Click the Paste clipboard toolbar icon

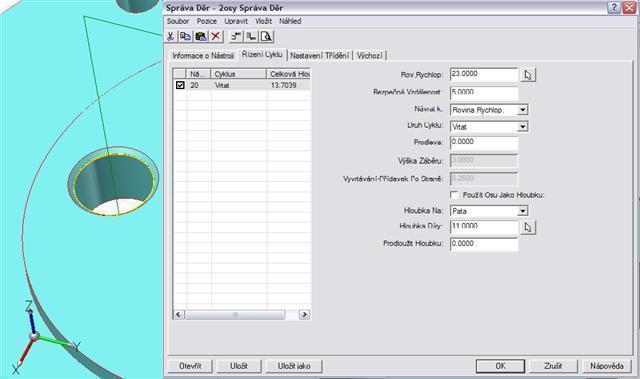tap(200, 37)
